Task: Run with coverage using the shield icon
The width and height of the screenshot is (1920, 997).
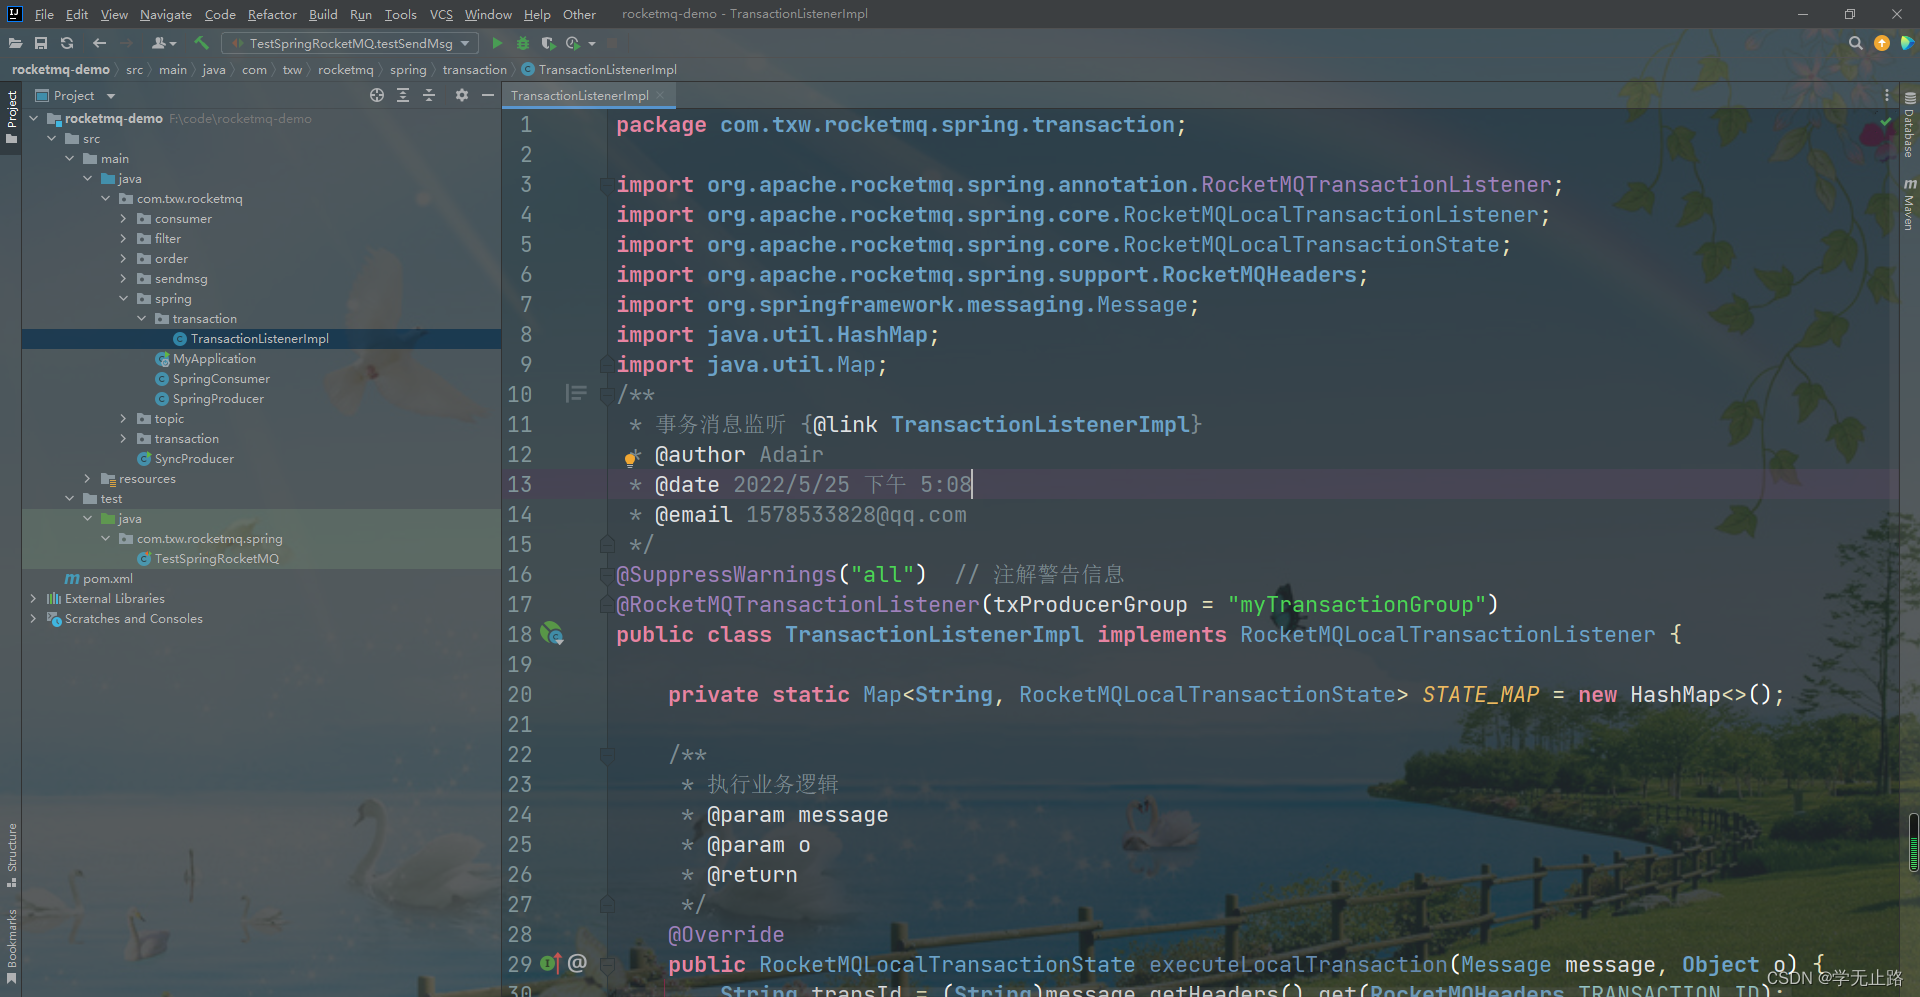Action: point(548,43)
